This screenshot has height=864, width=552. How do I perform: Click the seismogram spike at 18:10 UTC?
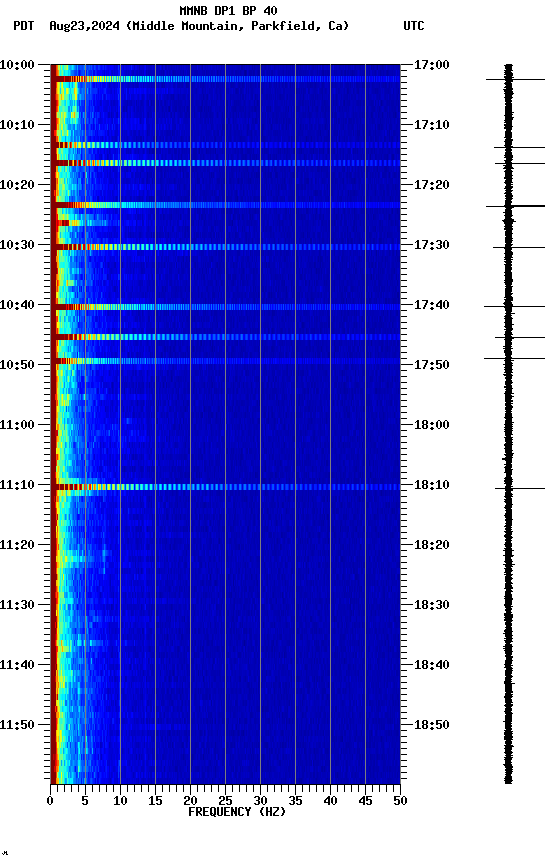click(519, 488)
